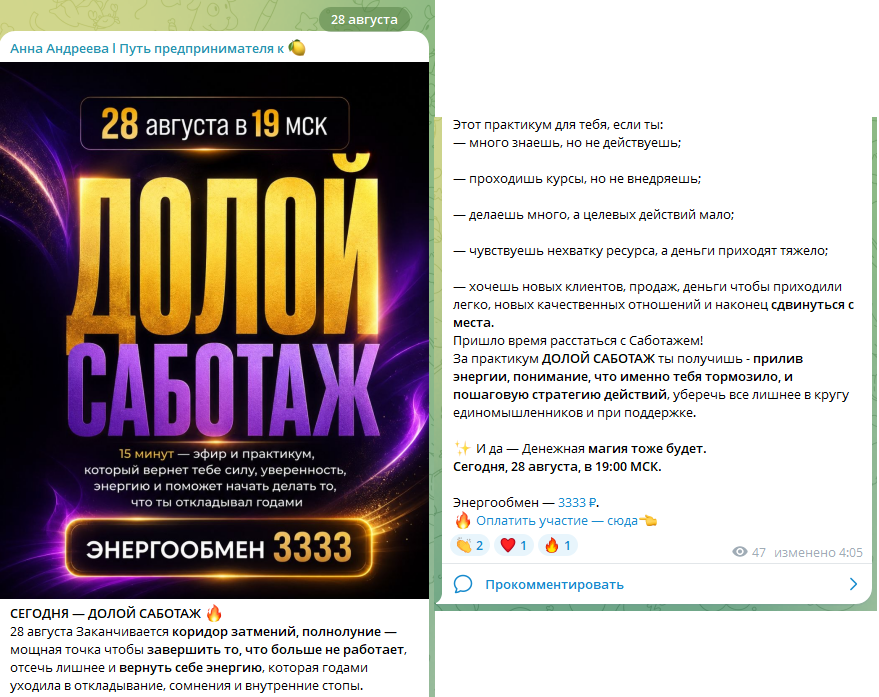Click the line делаешь много, а целевых действий мало
879x697 pixels.
[x=593, y=214]
